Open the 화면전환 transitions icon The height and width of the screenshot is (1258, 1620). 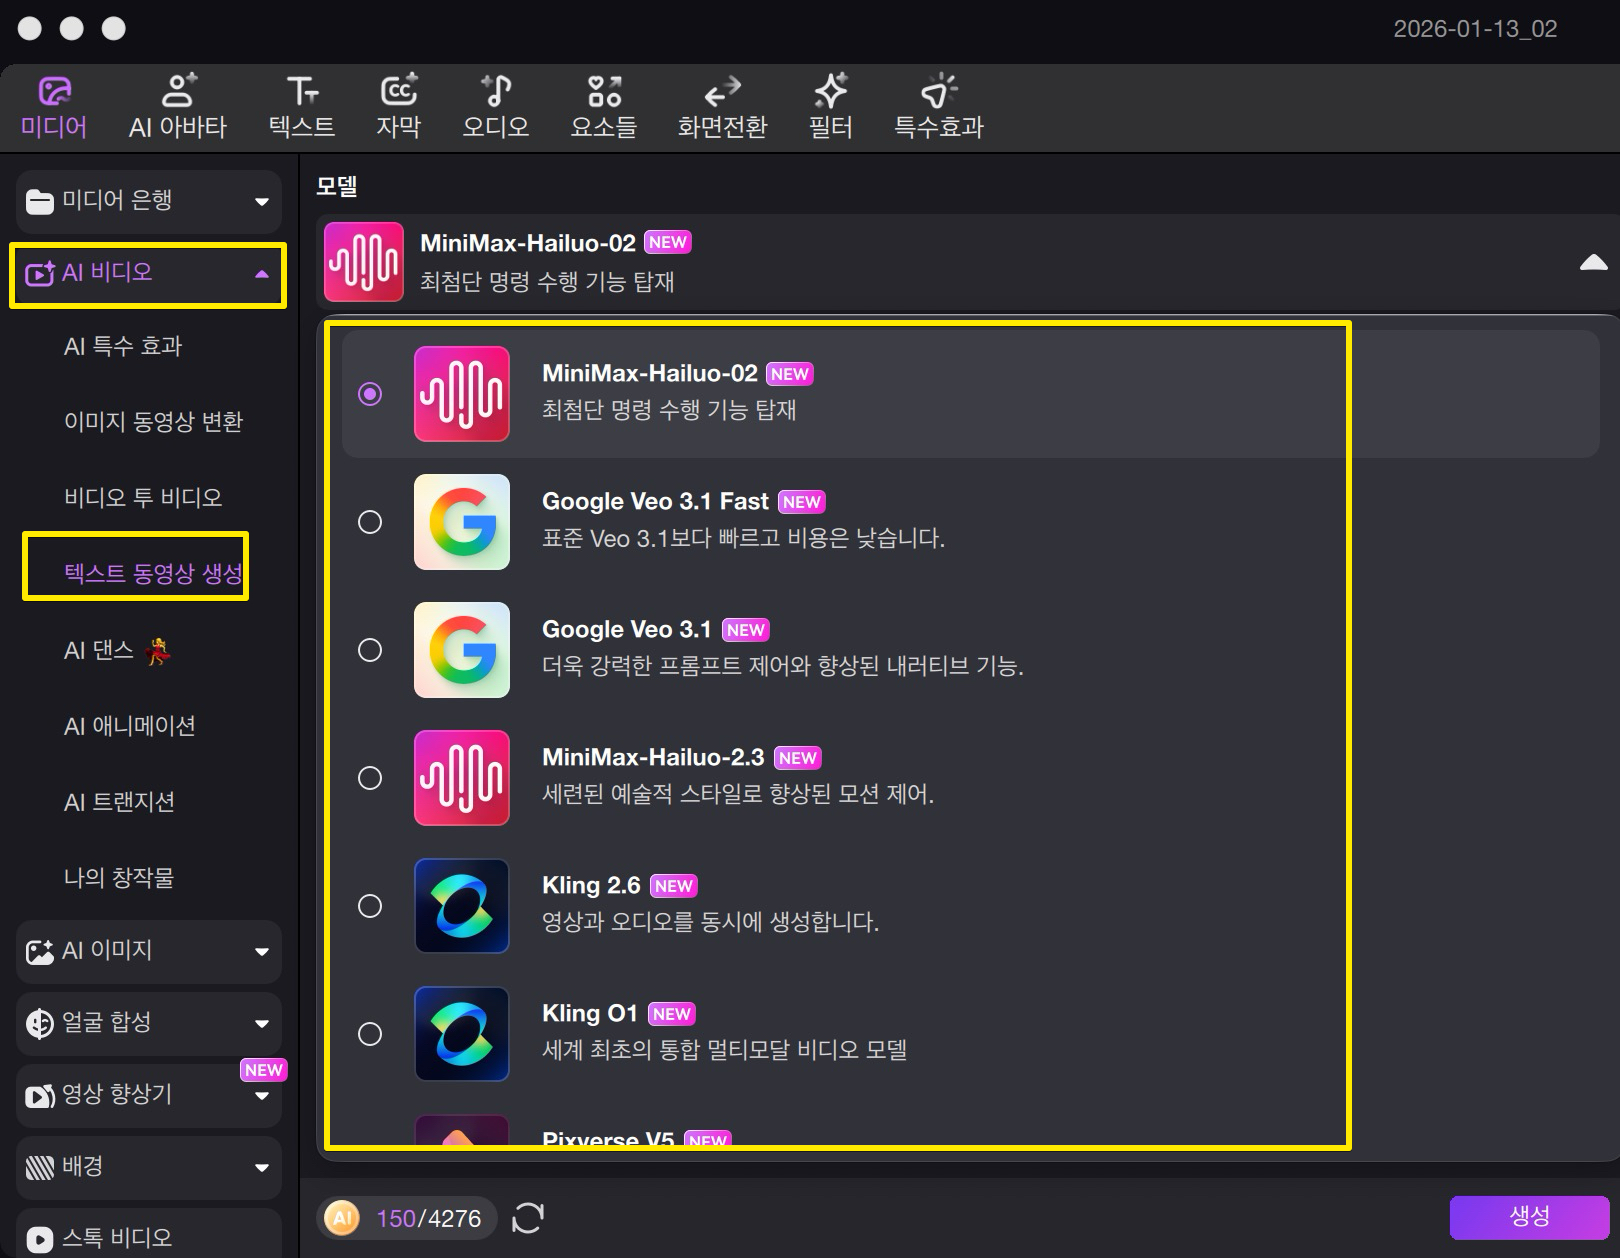point(722,91)
